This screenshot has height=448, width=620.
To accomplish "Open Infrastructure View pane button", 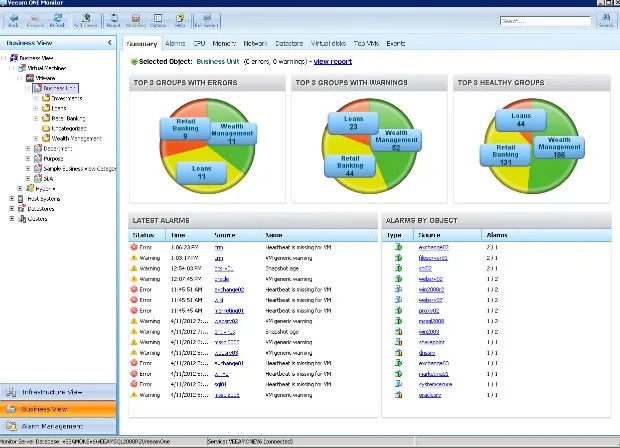I will coord(58,392).
